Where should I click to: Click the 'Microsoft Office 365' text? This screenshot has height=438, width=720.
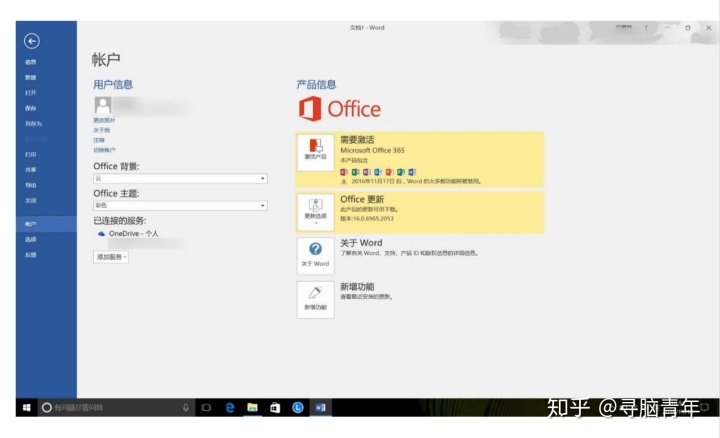pyautogui.click(x=372, y=150)
